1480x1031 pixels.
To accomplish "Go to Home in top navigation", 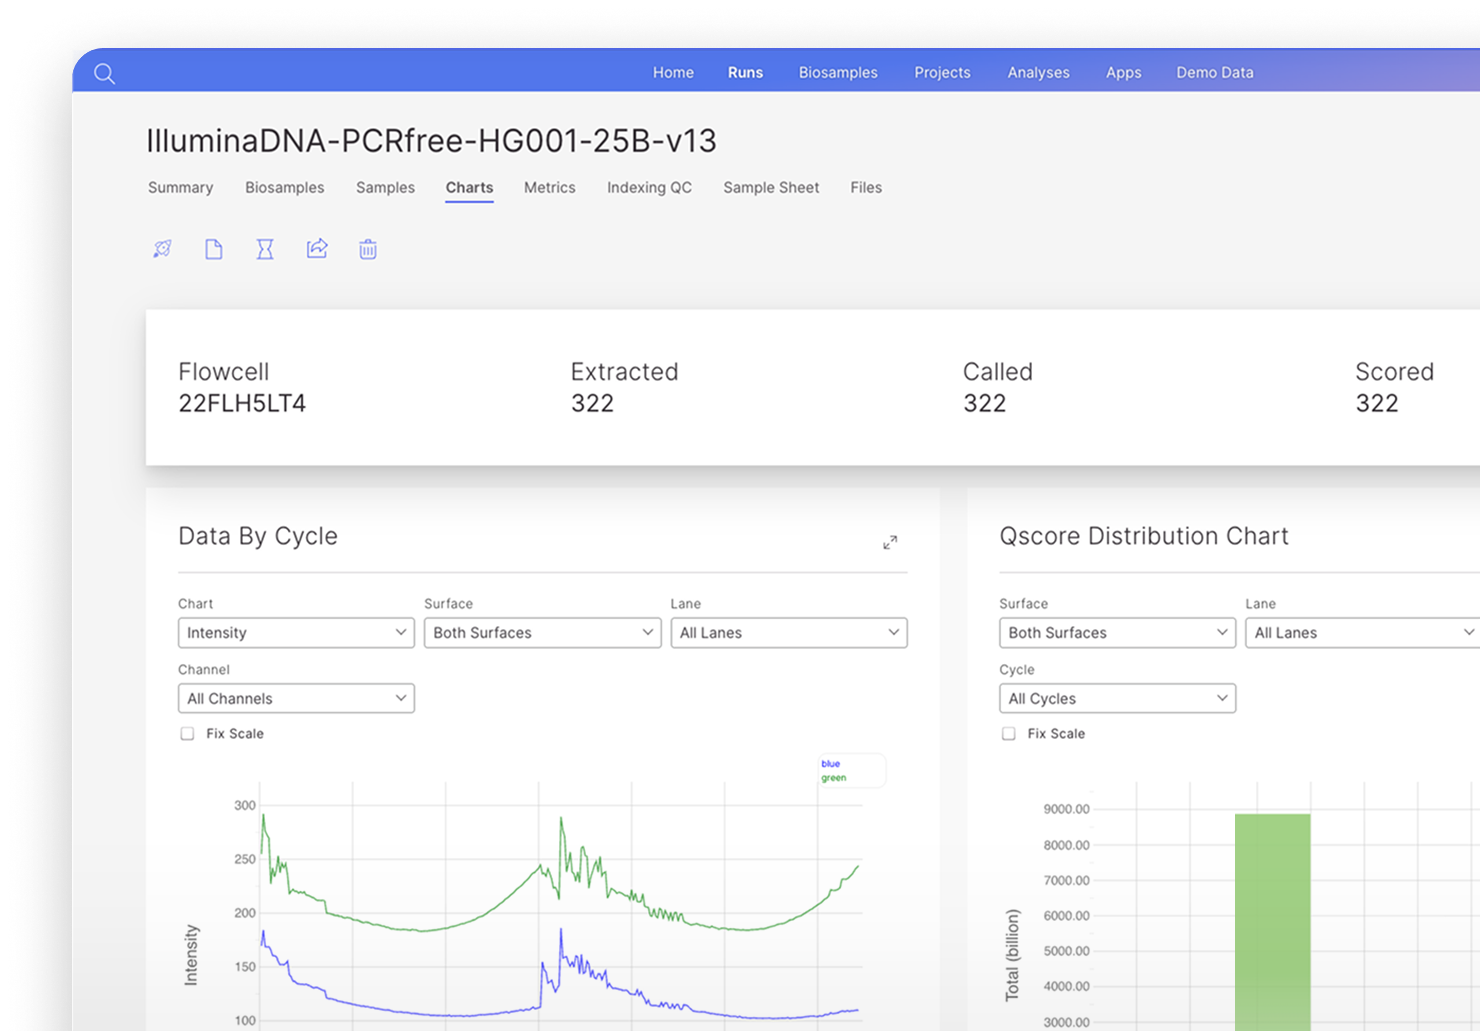I will click(x=673, y=73).
